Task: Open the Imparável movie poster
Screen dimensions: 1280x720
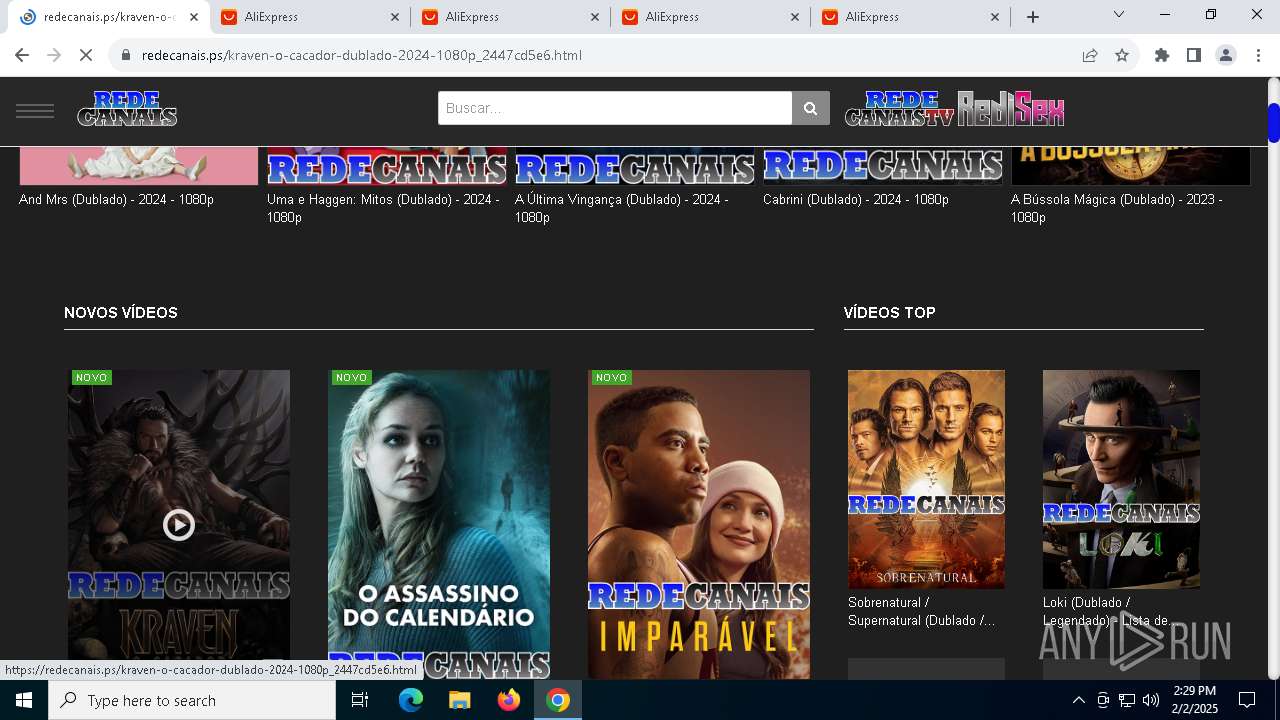Action: 699,525
